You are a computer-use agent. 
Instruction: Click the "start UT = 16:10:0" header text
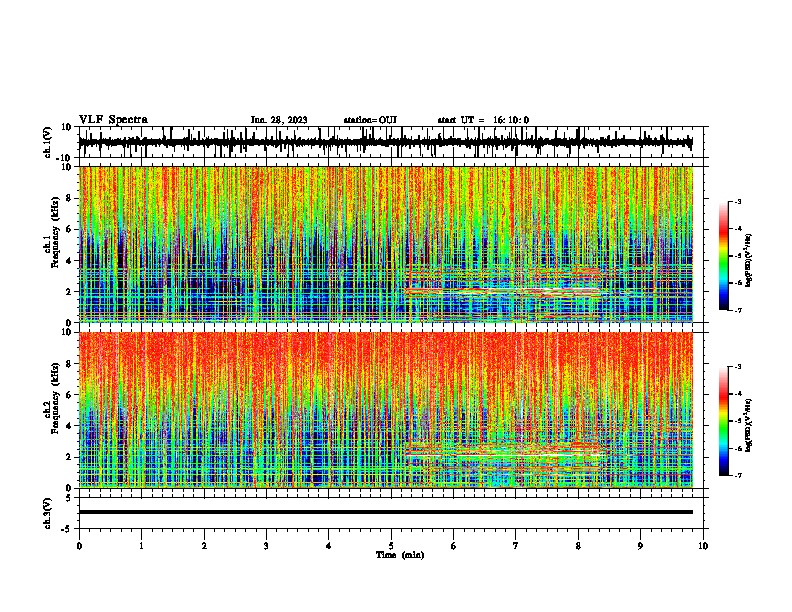click(483, 120)
